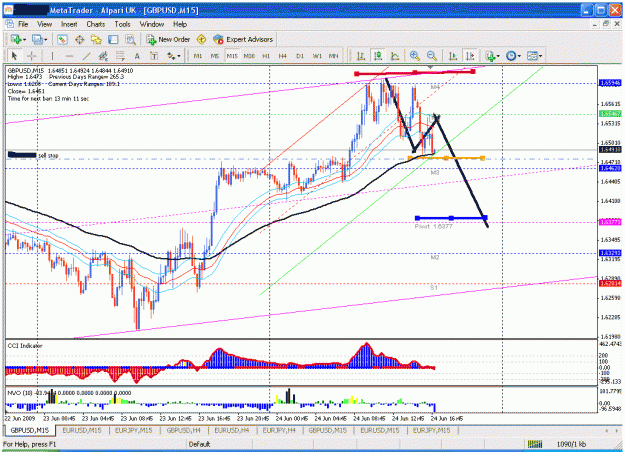
Task: Toggle chart auto scroll icon
Action: [x=453, y=56]
